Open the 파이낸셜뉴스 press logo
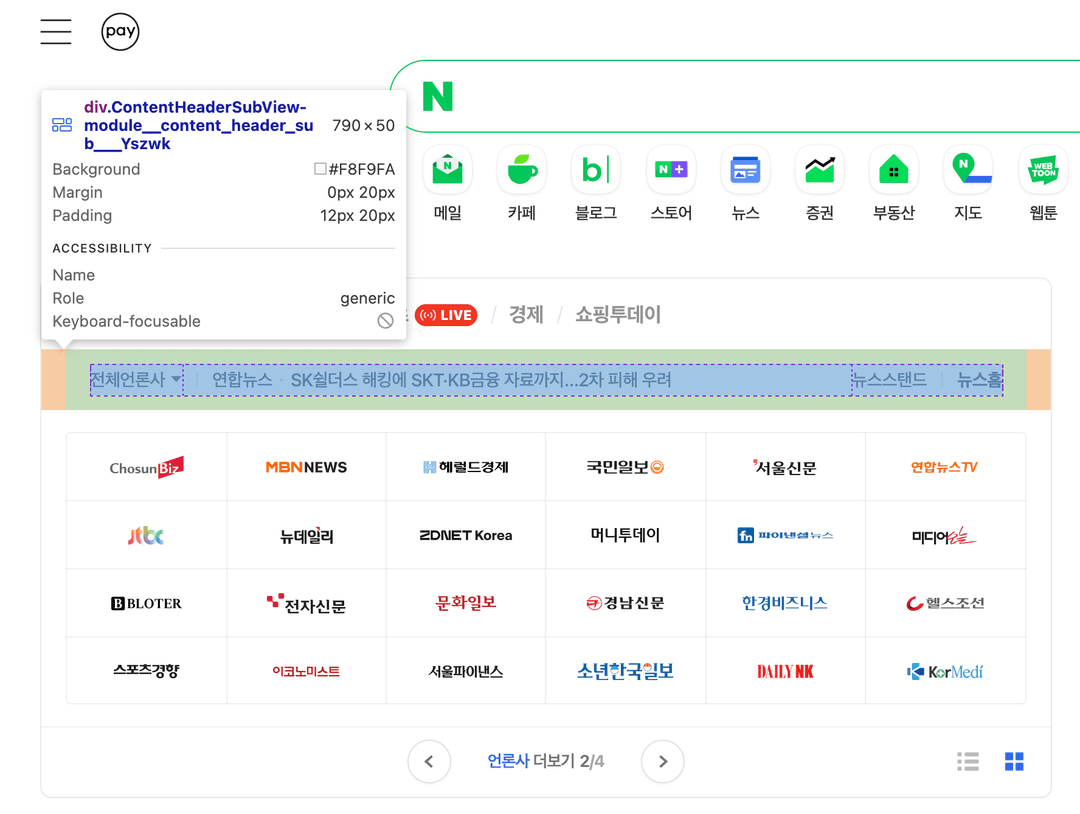 [785, 535]
